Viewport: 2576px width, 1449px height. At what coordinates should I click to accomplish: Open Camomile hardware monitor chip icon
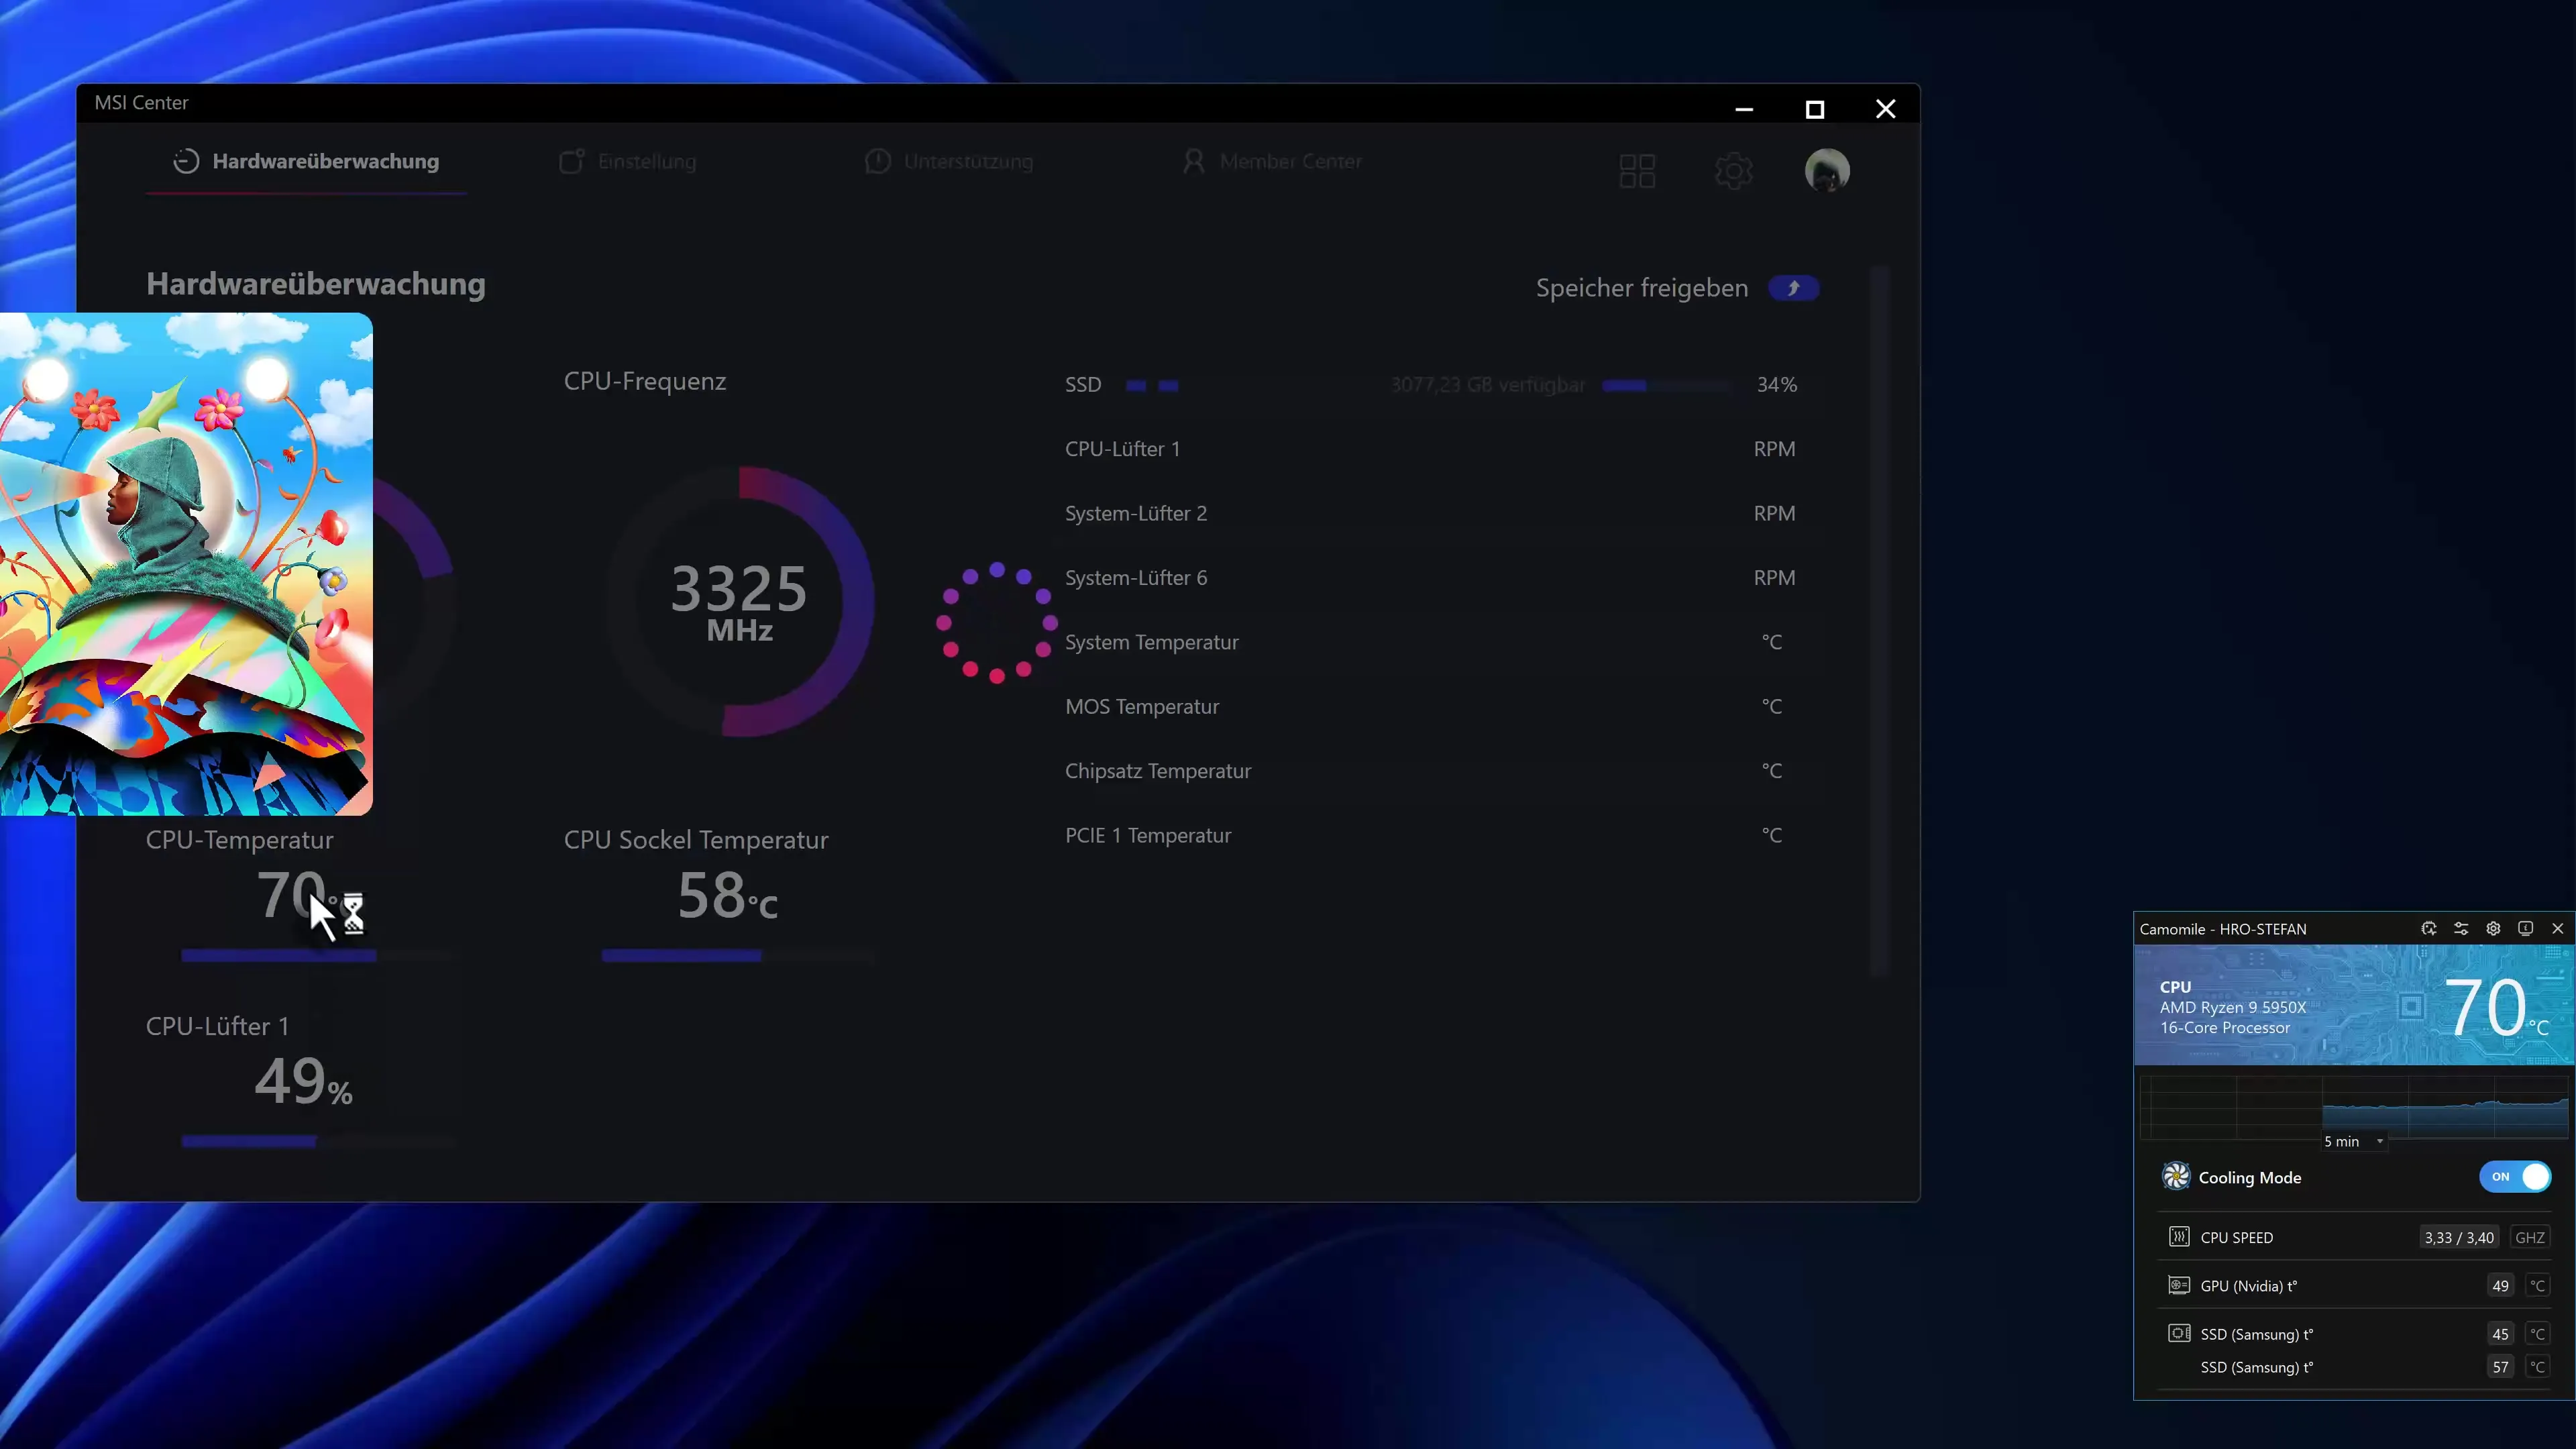click(2428, 928)
